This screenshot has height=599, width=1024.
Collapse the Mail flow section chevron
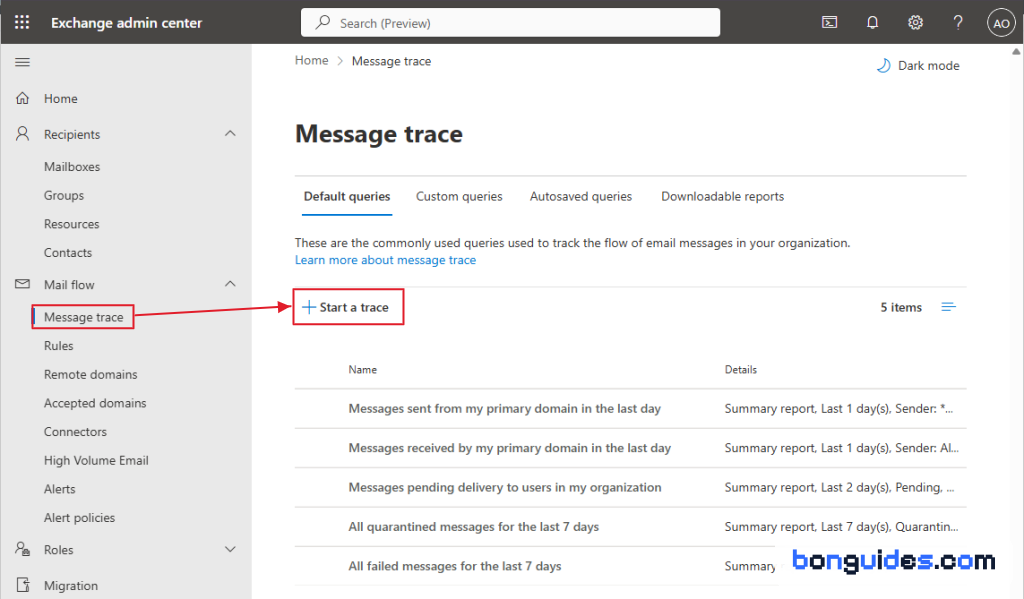[x=230, y=283]
